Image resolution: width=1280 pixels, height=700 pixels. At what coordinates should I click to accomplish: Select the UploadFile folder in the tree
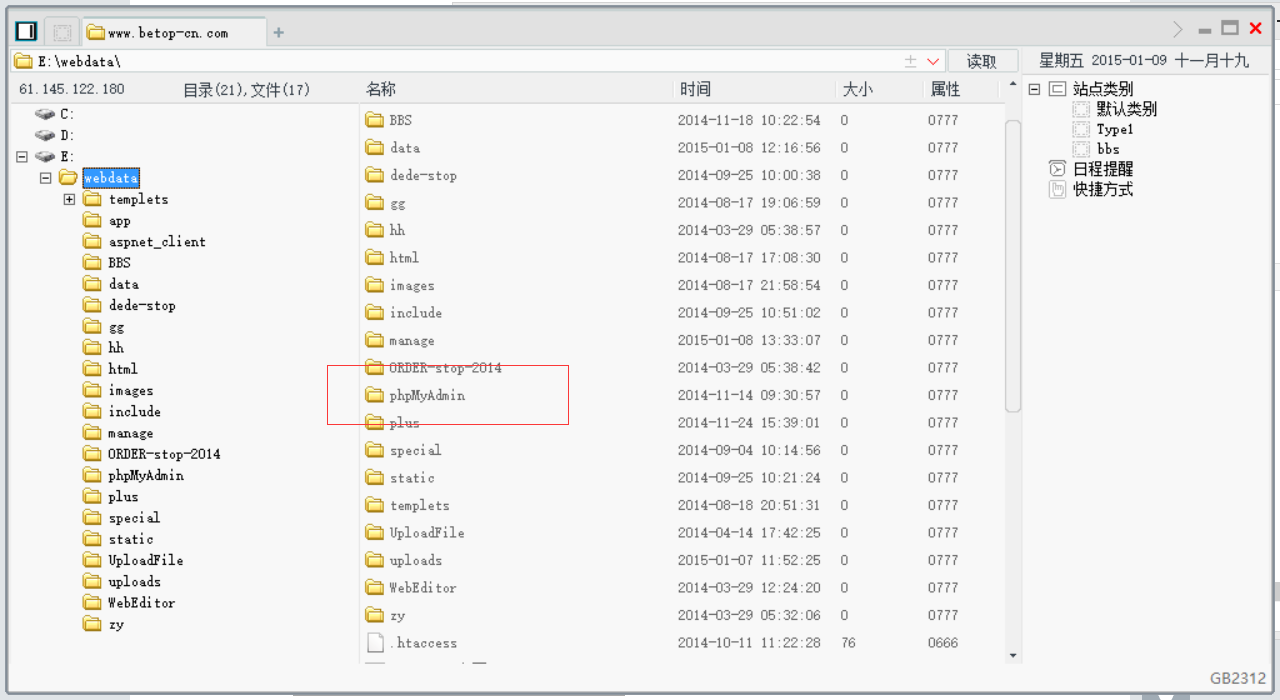[146, 560]
